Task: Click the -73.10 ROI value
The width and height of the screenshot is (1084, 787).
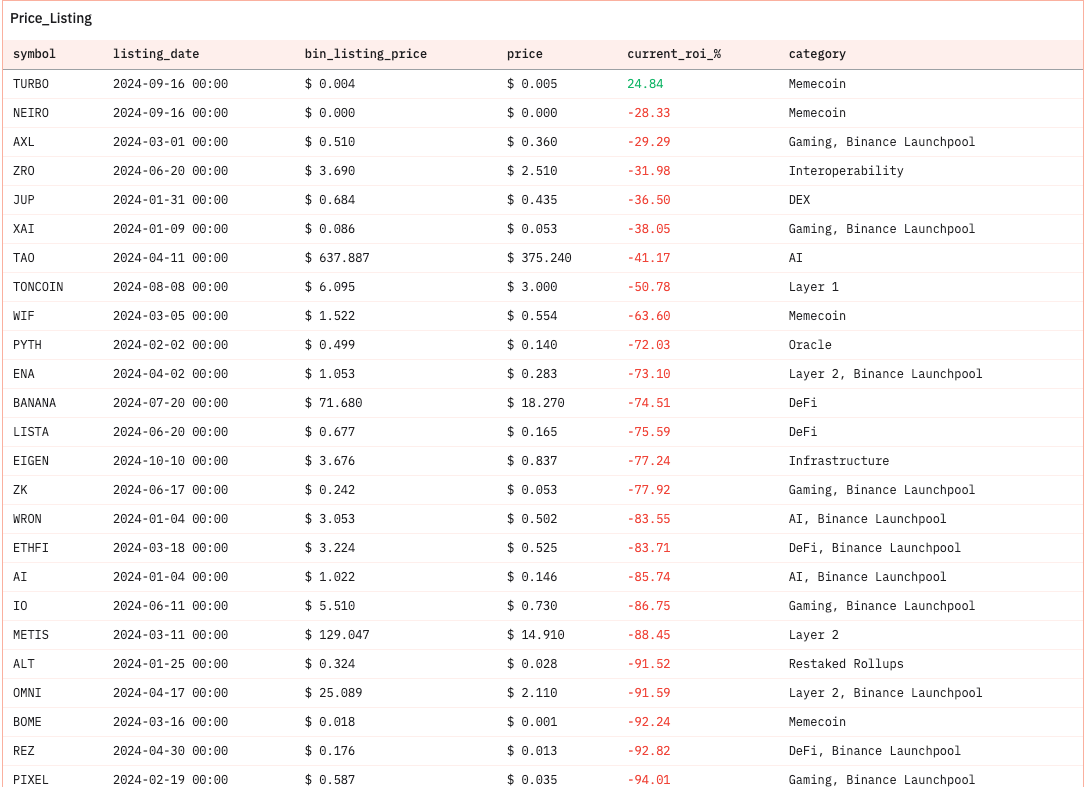Action: [648, 374]
